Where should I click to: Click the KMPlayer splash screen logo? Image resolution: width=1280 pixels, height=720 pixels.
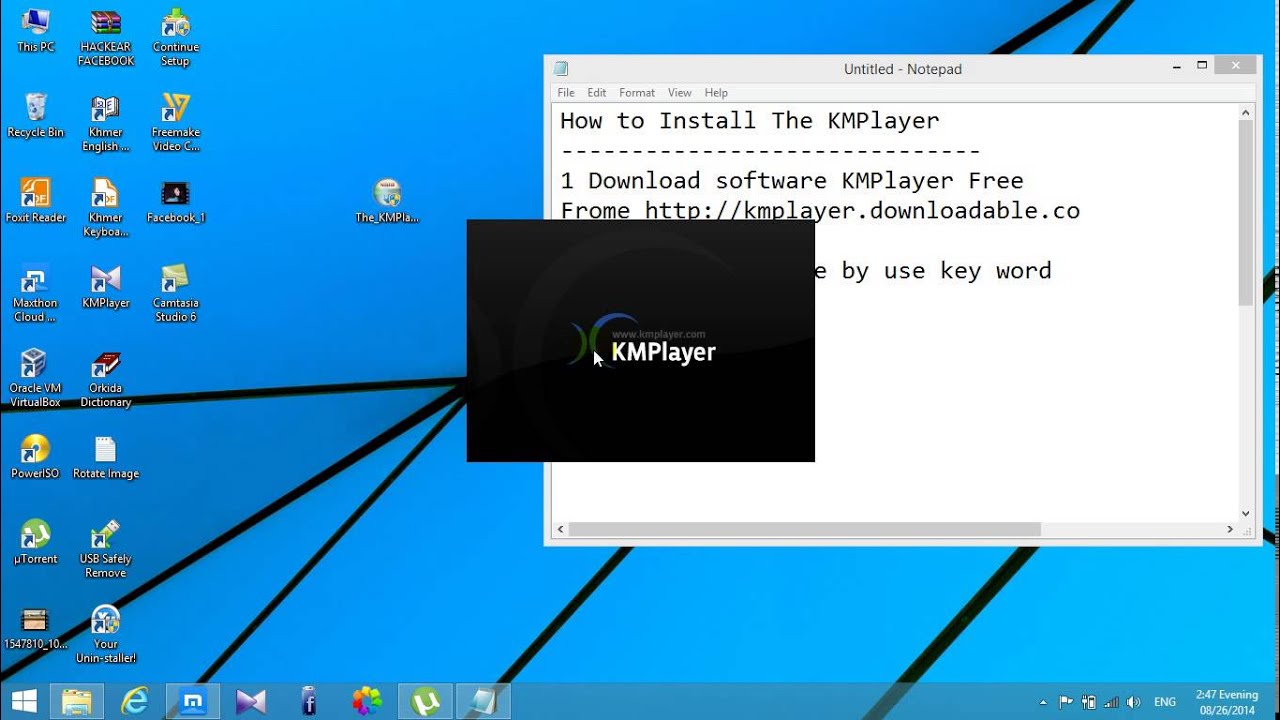click(643, 343)
